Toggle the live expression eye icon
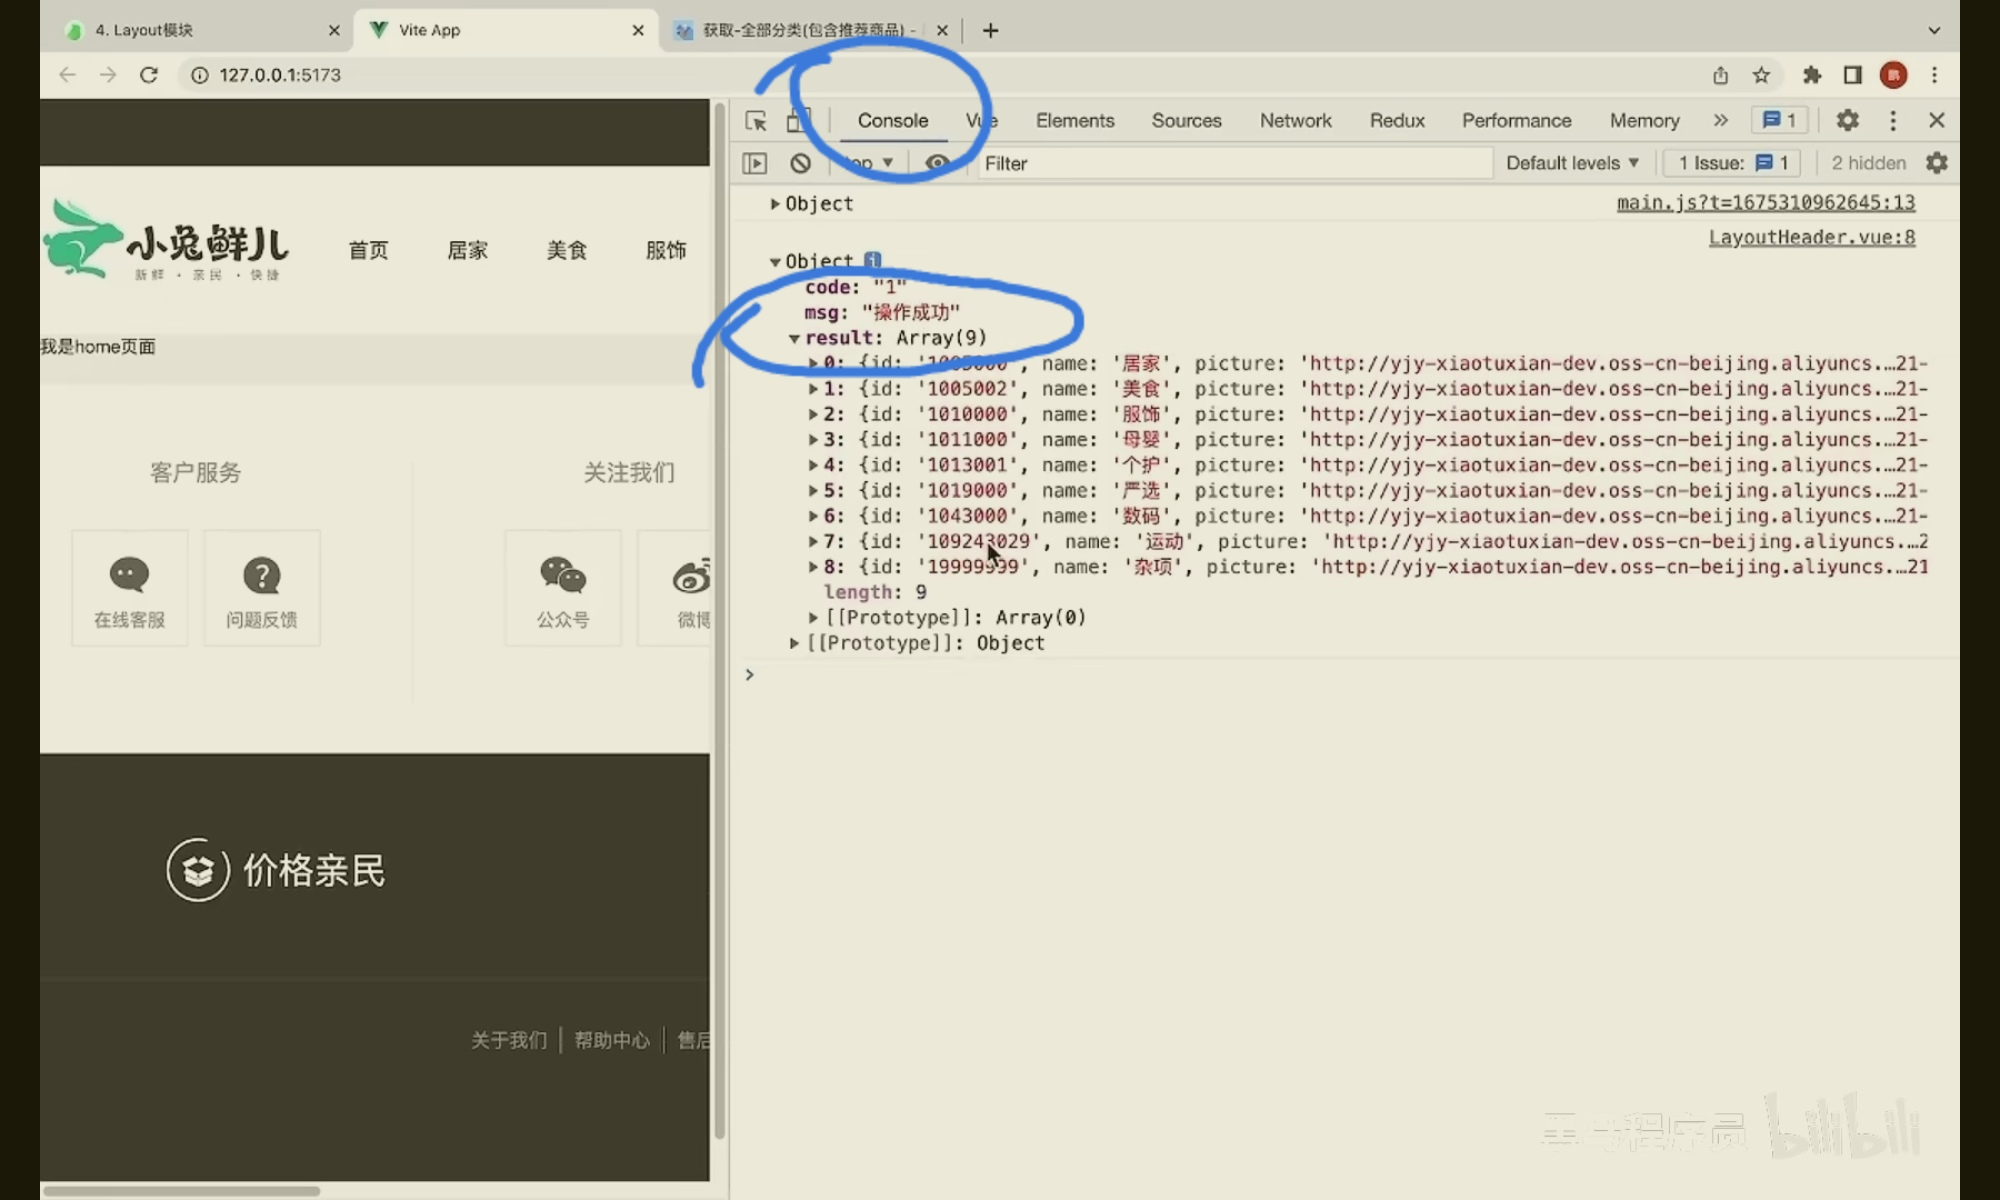The height and width of the screenshot is (1200, 2000). [937, 163]
